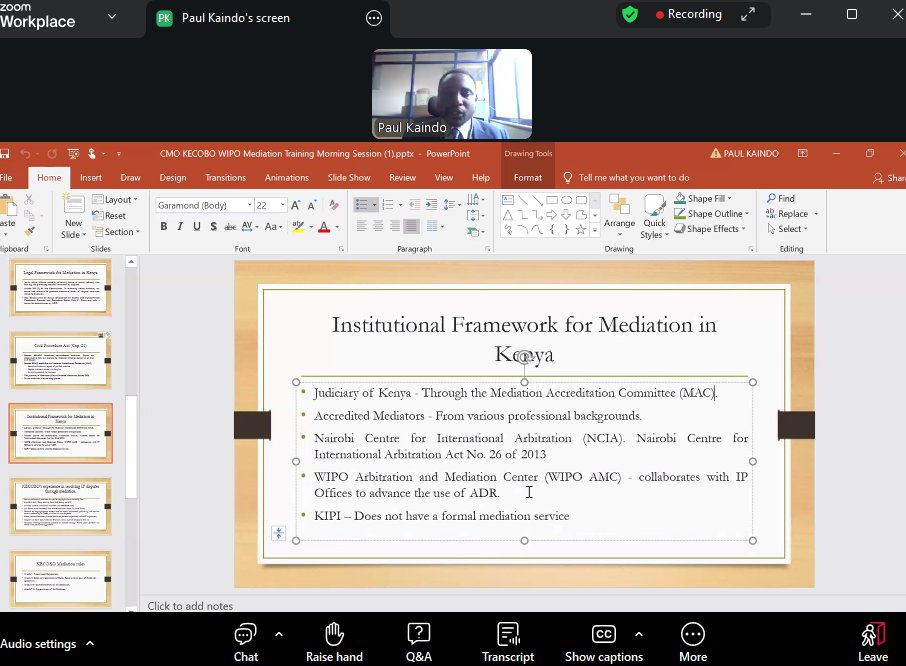Justify the paragraph text
Viewport: 906px width, 666px height.
point(411,226)
